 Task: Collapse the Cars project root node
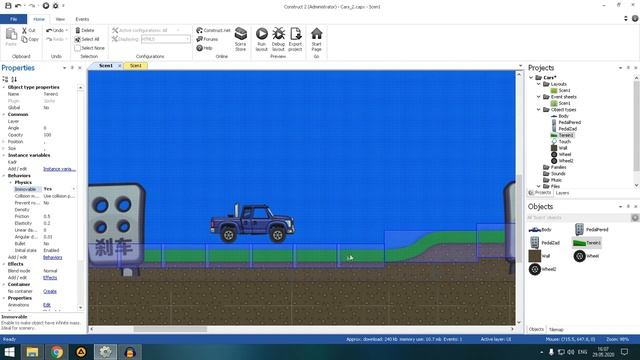click(531, 78)
